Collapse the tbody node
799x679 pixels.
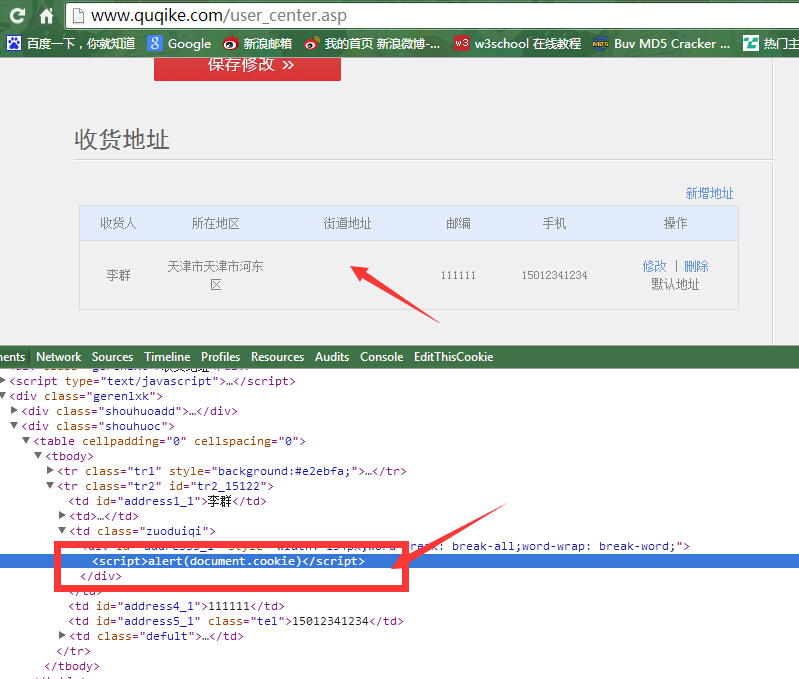[x=38, y=455]
